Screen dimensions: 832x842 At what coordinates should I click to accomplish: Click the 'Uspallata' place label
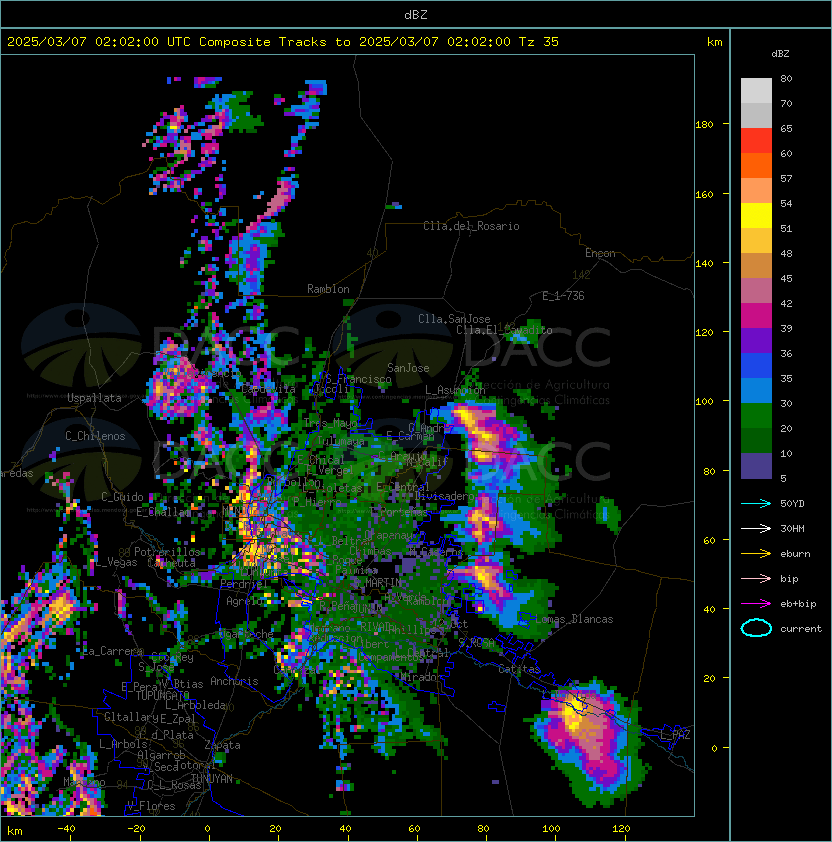coord(94,398)
